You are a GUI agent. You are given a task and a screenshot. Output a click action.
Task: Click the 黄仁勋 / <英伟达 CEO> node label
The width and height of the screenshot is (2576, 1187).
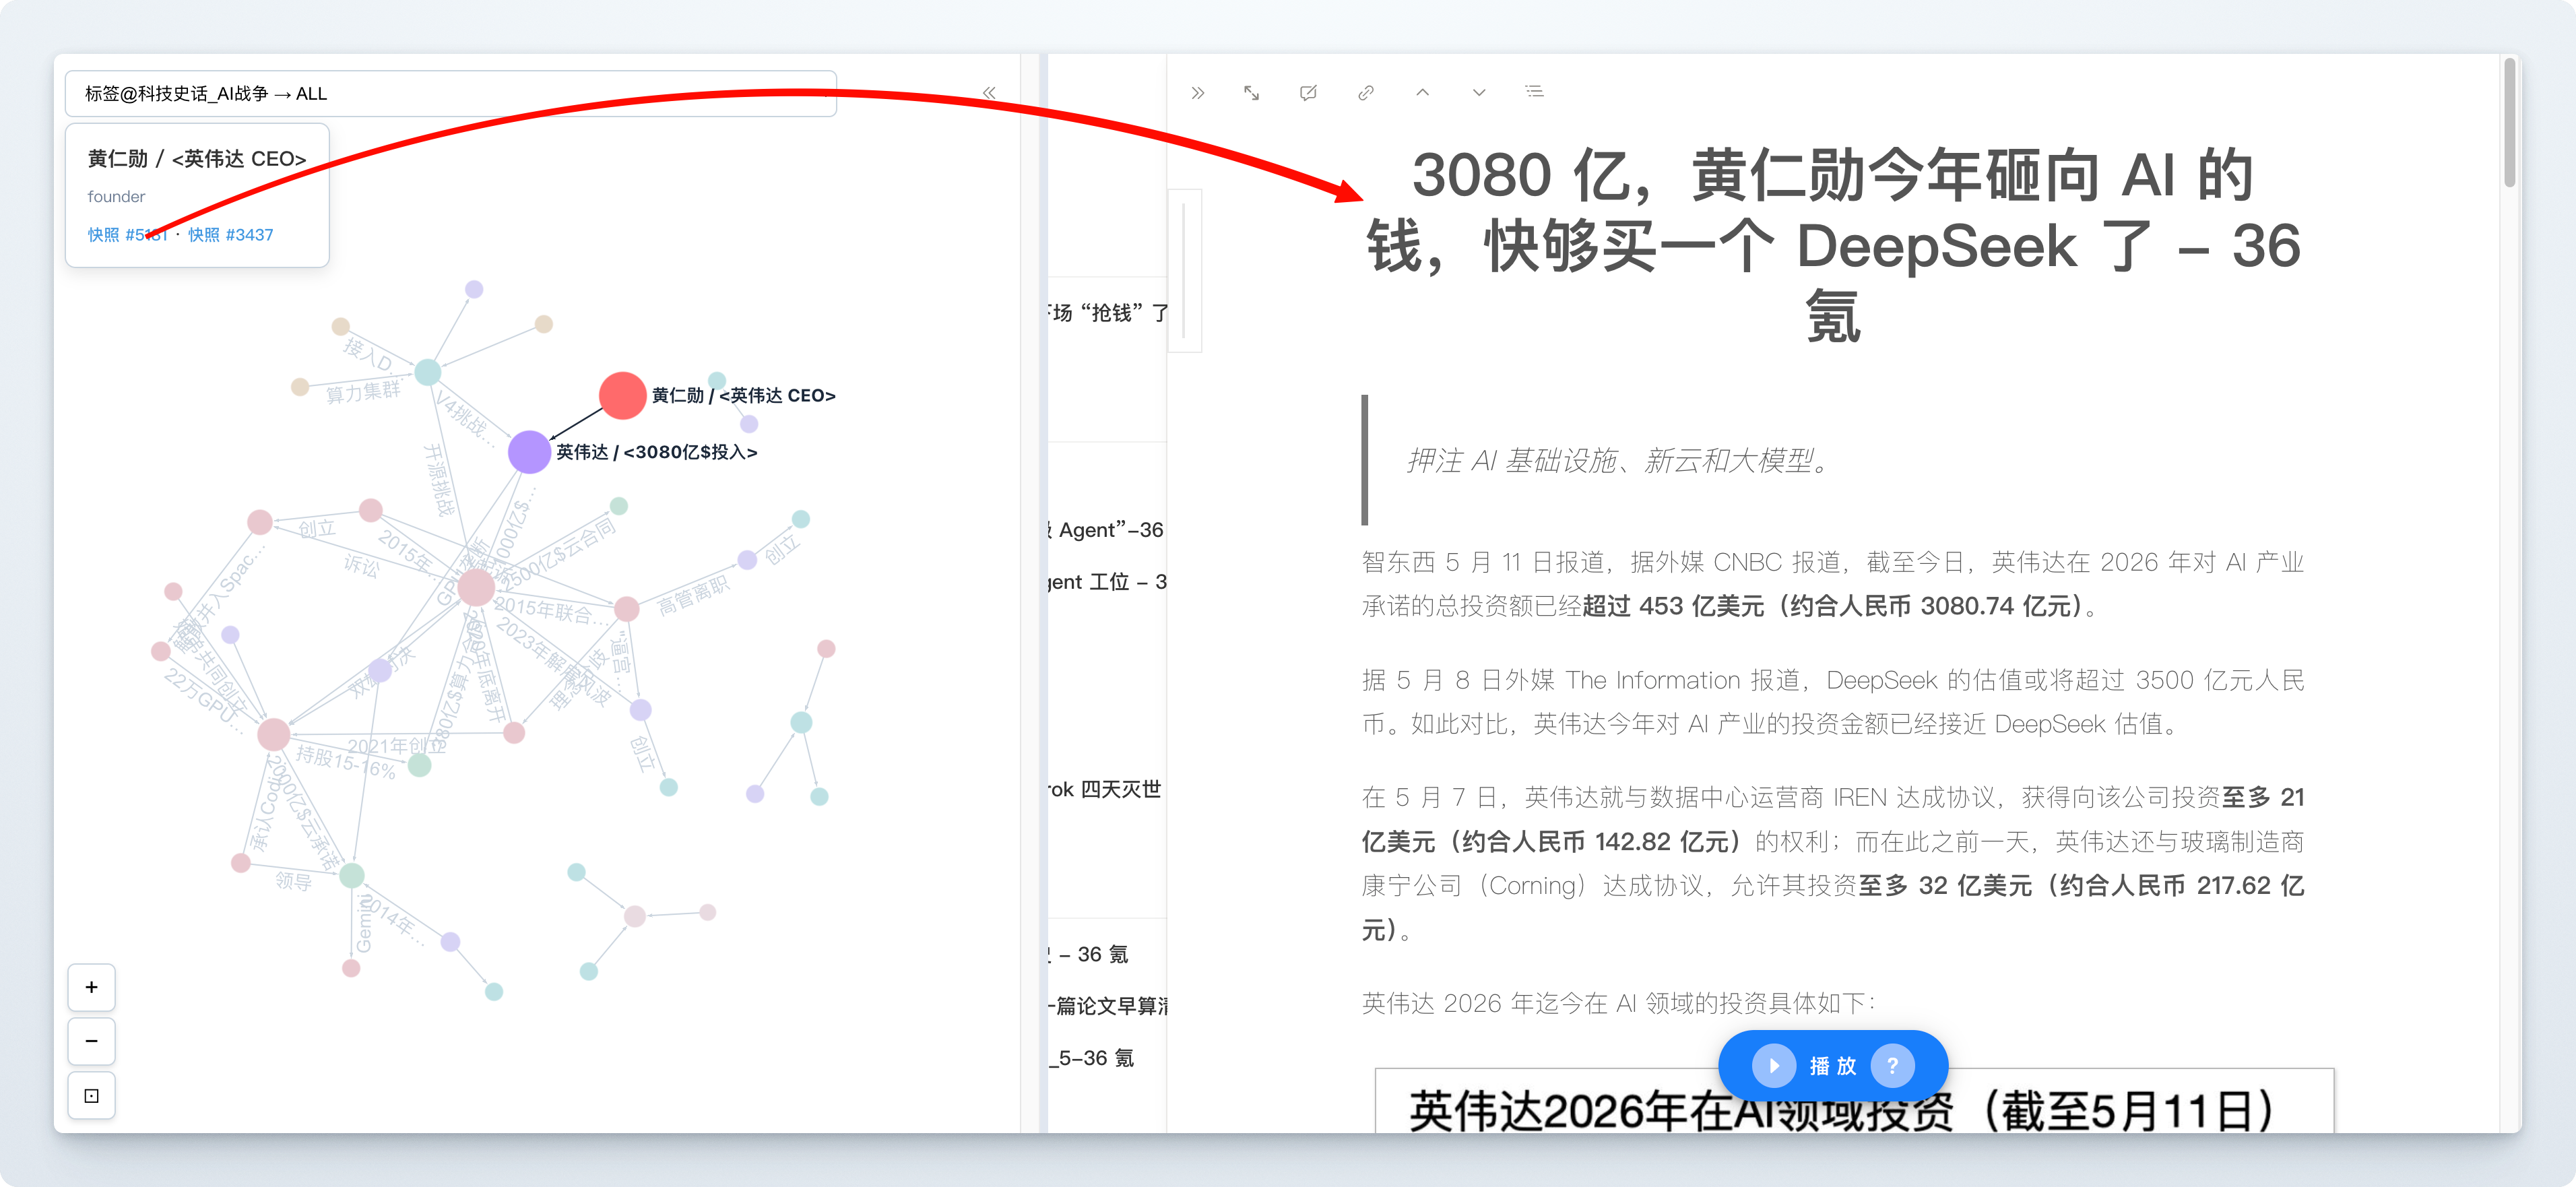743,396
